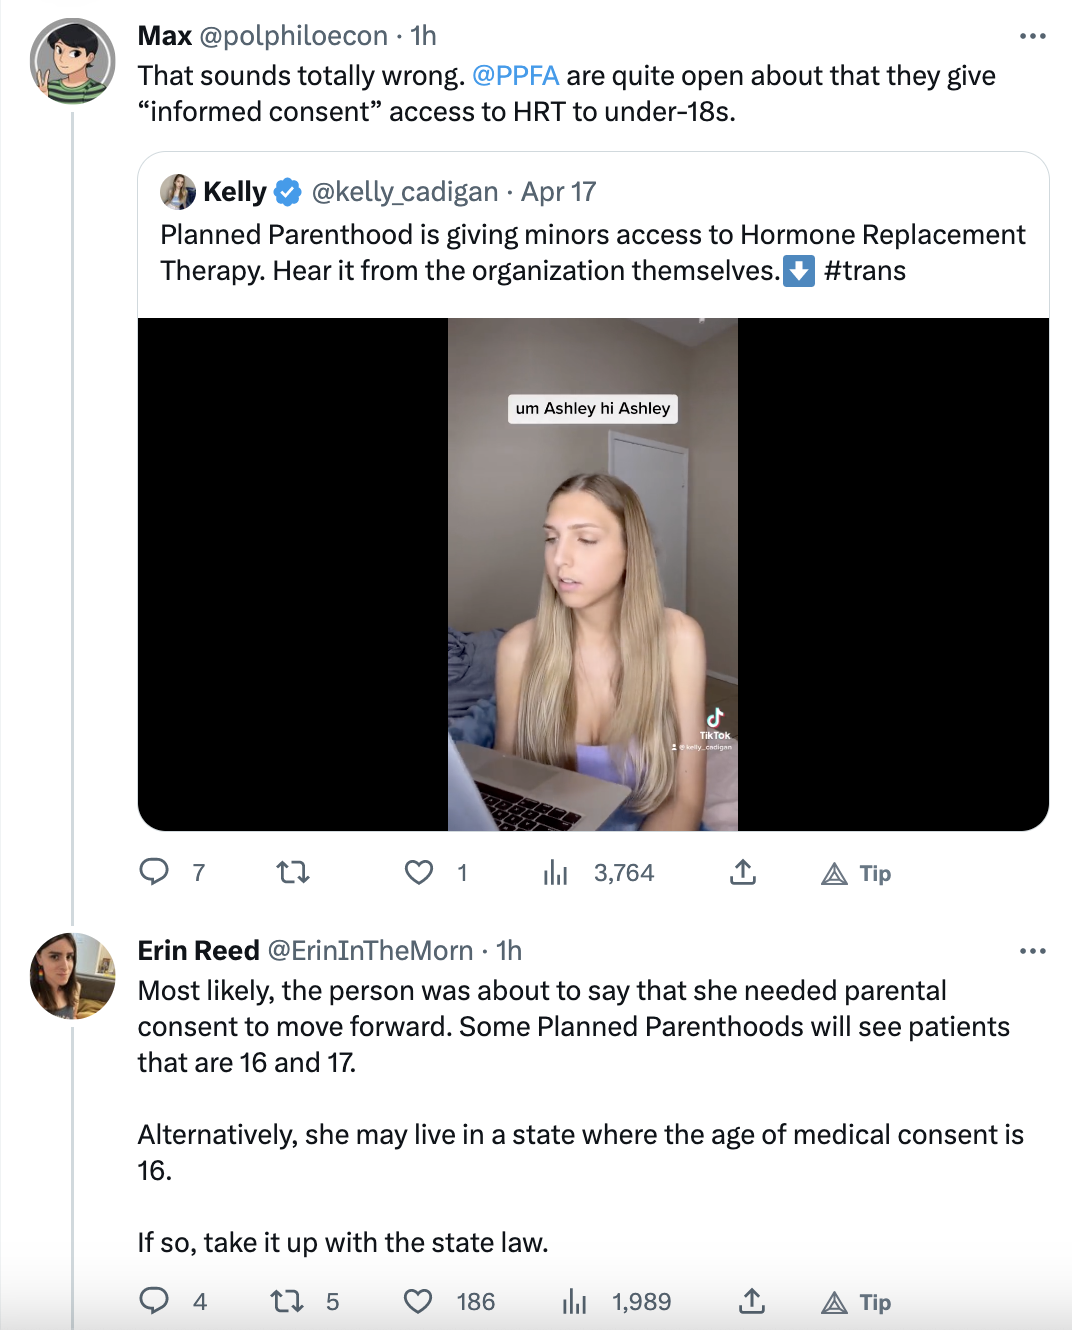The width and height of the screenshot is (1072, 1330).
Task: Open the @PPFA mention link
Action: [515, 76]
